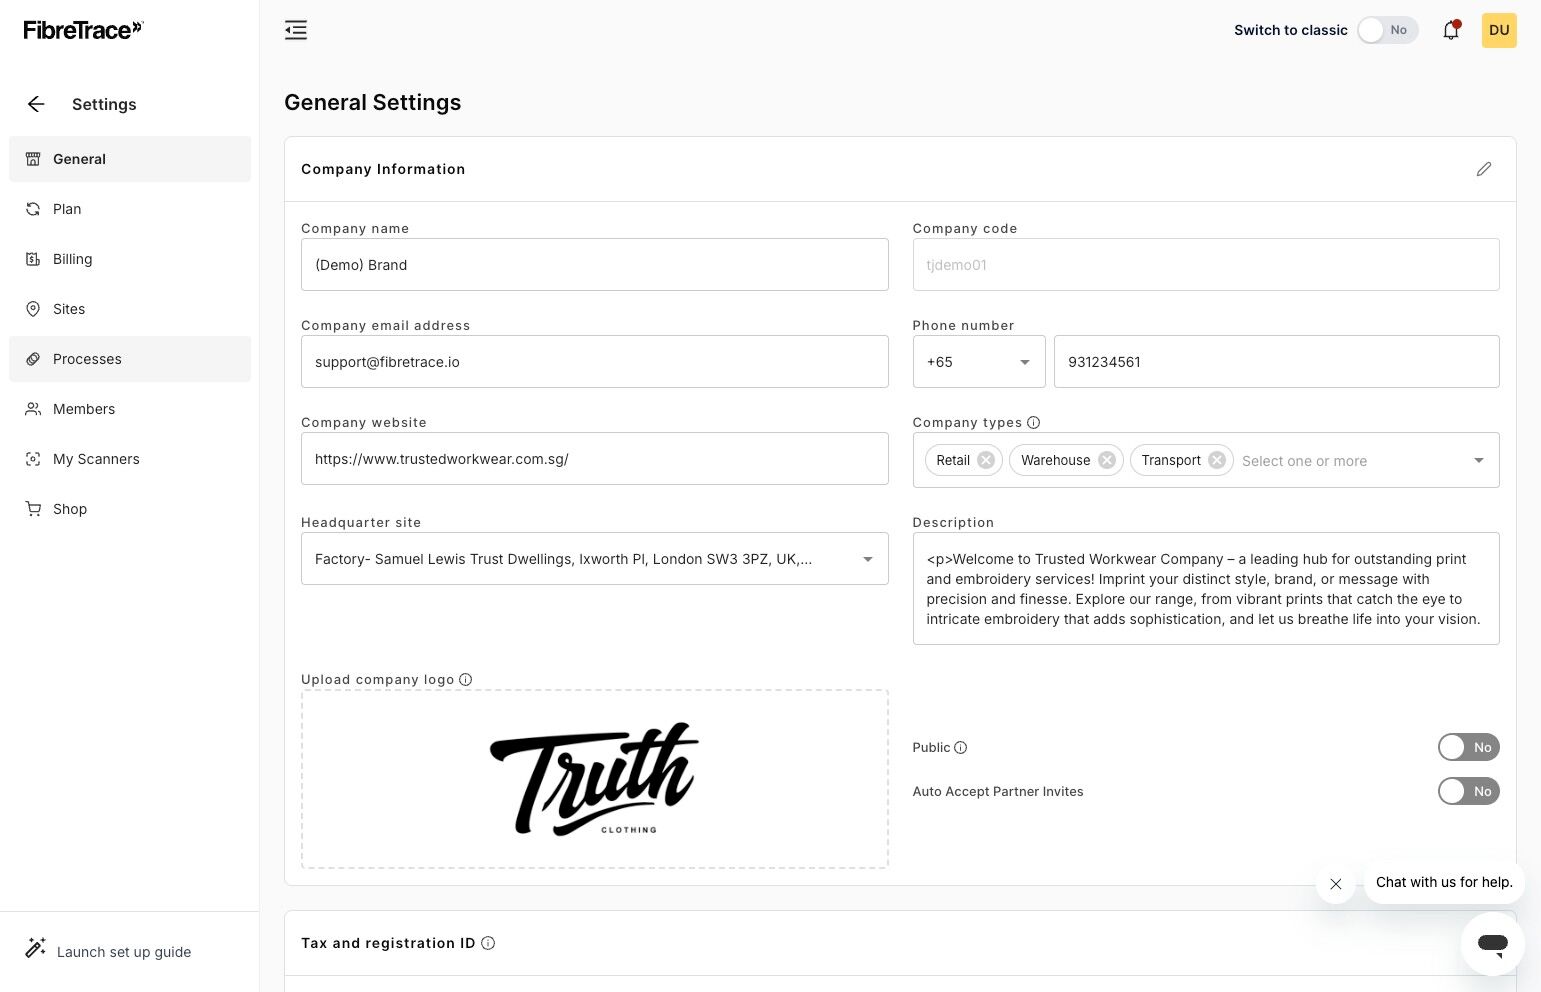Viewport: 1541px width, 992px height.
Task: Edit Company Information with pencil icon
Action: tap(1484, 169)
